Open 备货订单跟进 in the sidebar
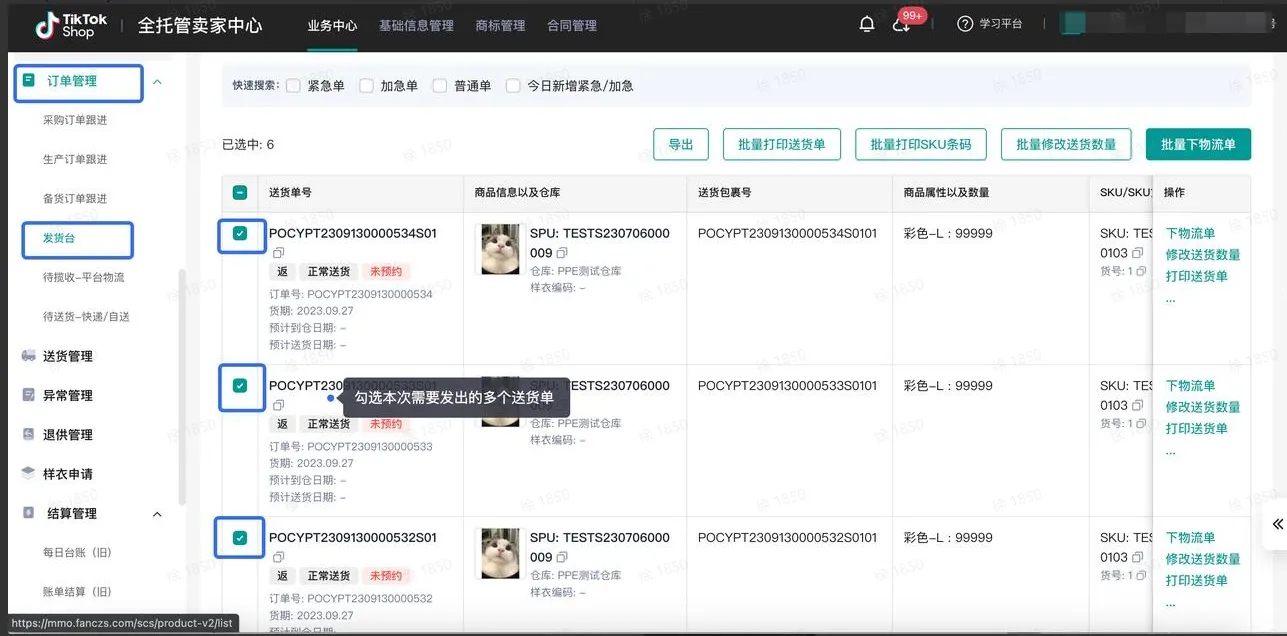The height and width of the screenshot is (636, 1287). 75,199
